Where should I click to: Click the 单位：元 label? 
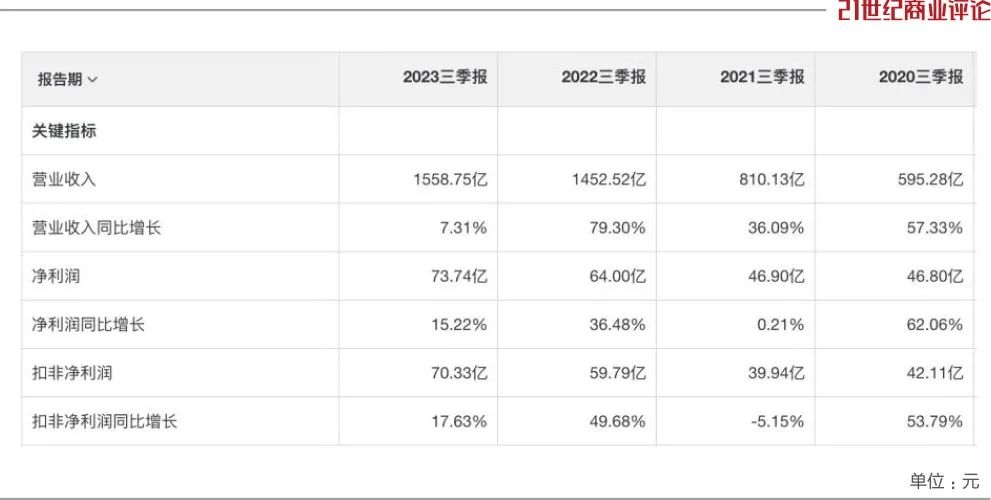[944, 482]
